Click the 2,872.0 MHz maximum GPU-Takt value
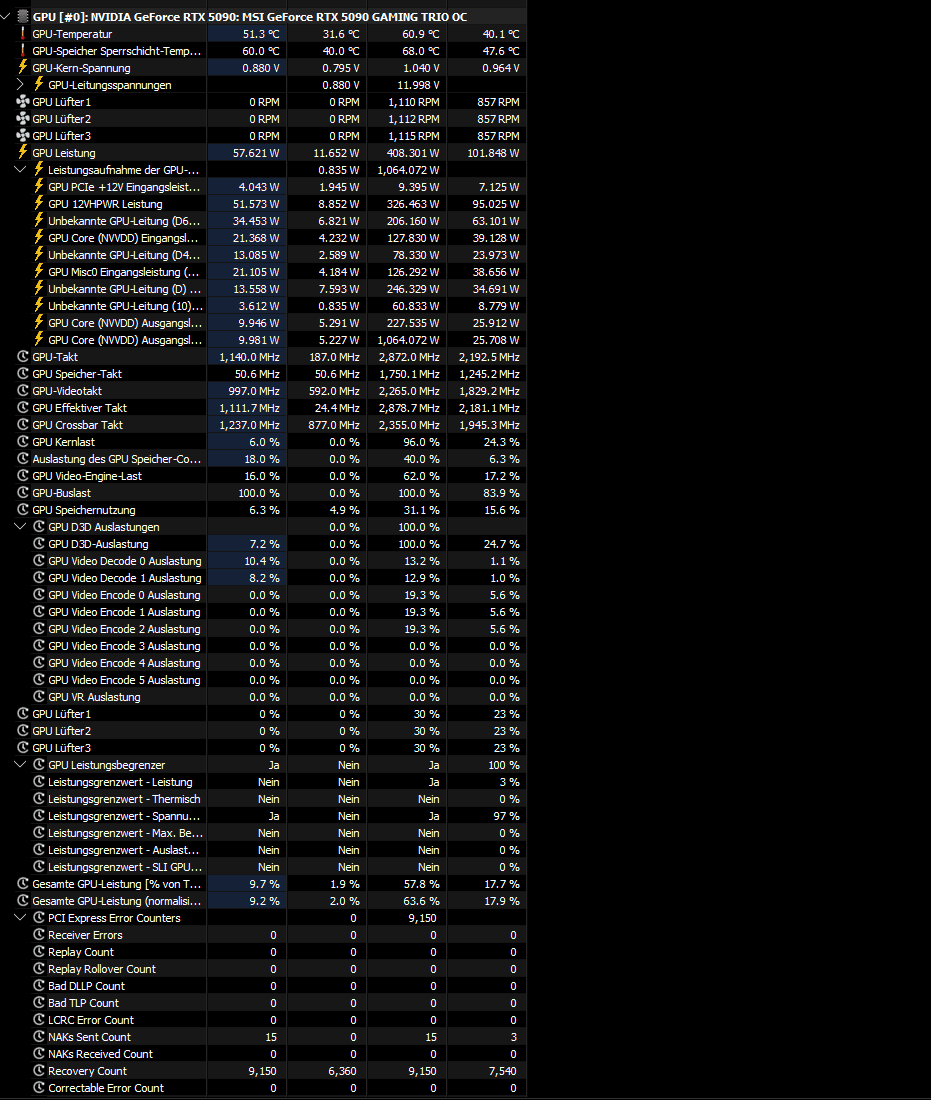Viewport: 931px width, 1100px height. click(x=409, y=356)
